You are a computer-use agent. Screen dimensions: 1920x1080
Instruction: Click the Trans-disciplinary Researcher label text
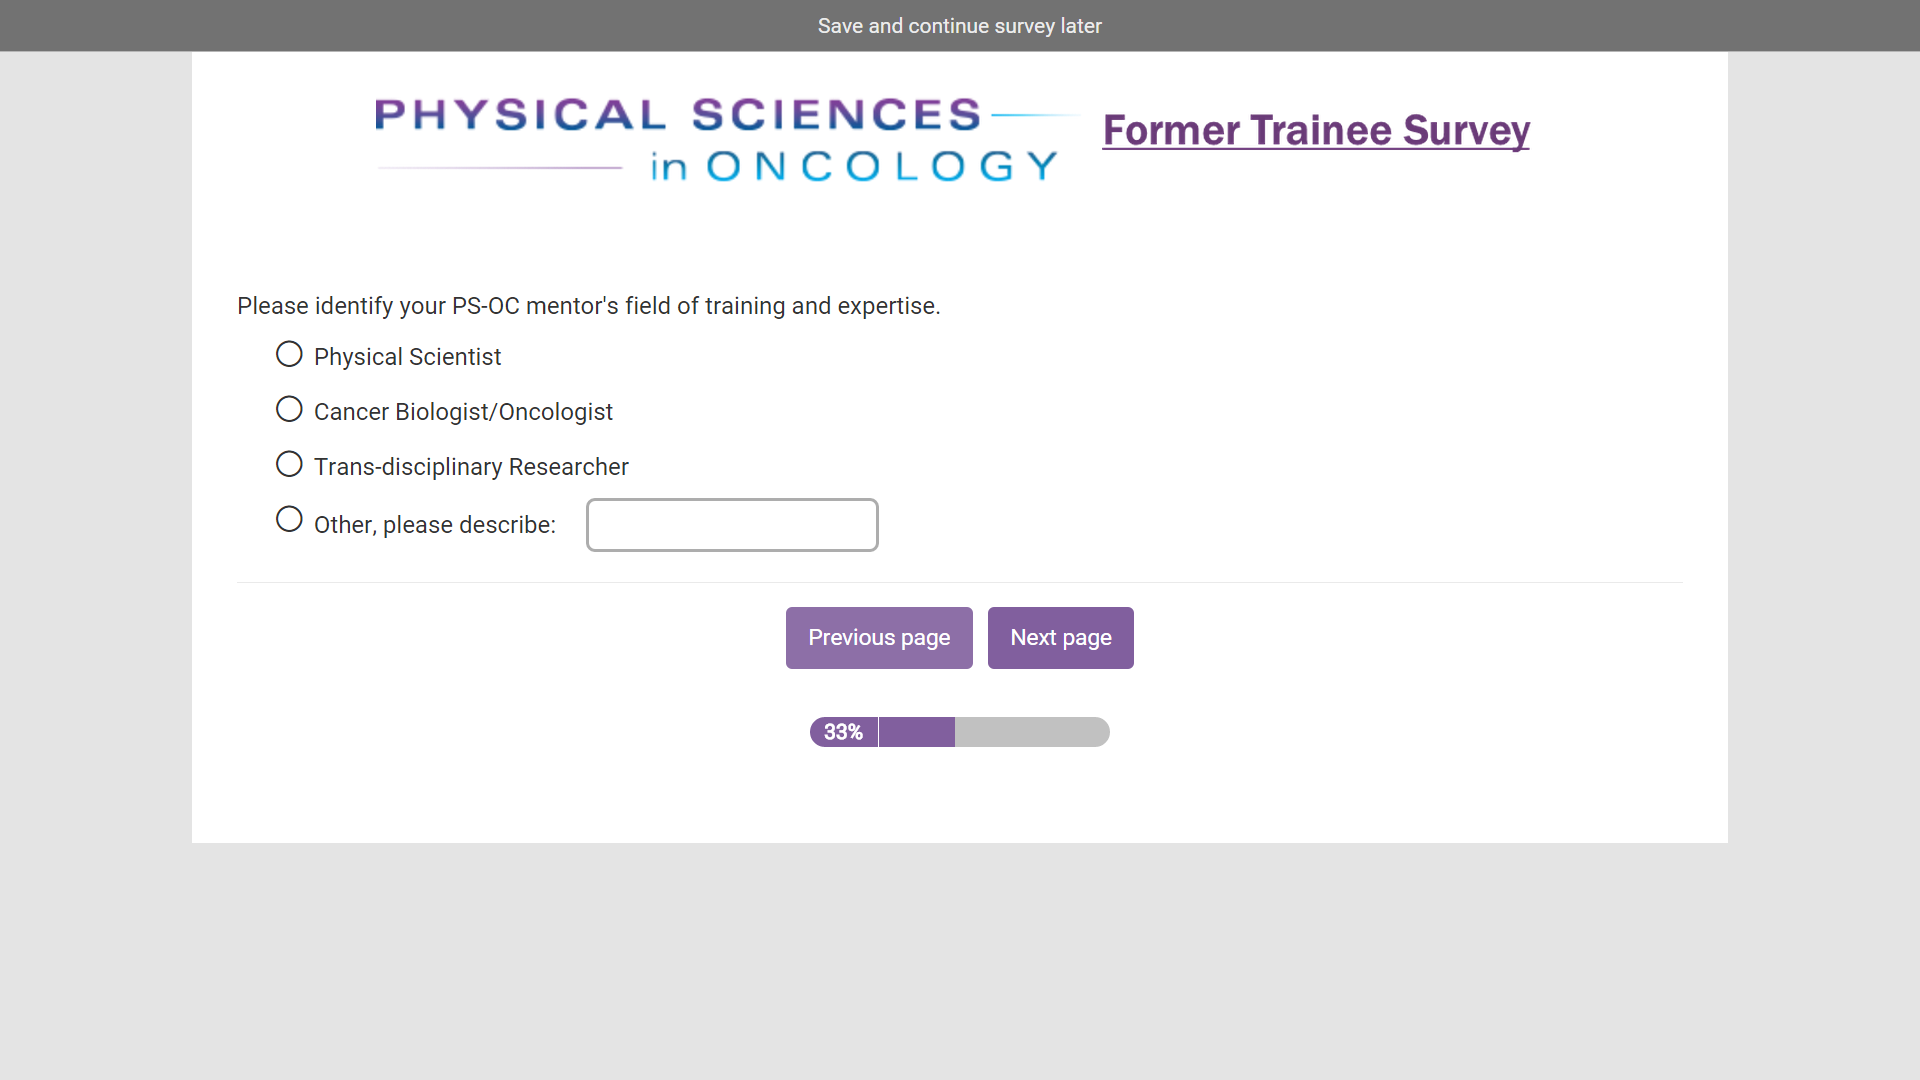471,467
